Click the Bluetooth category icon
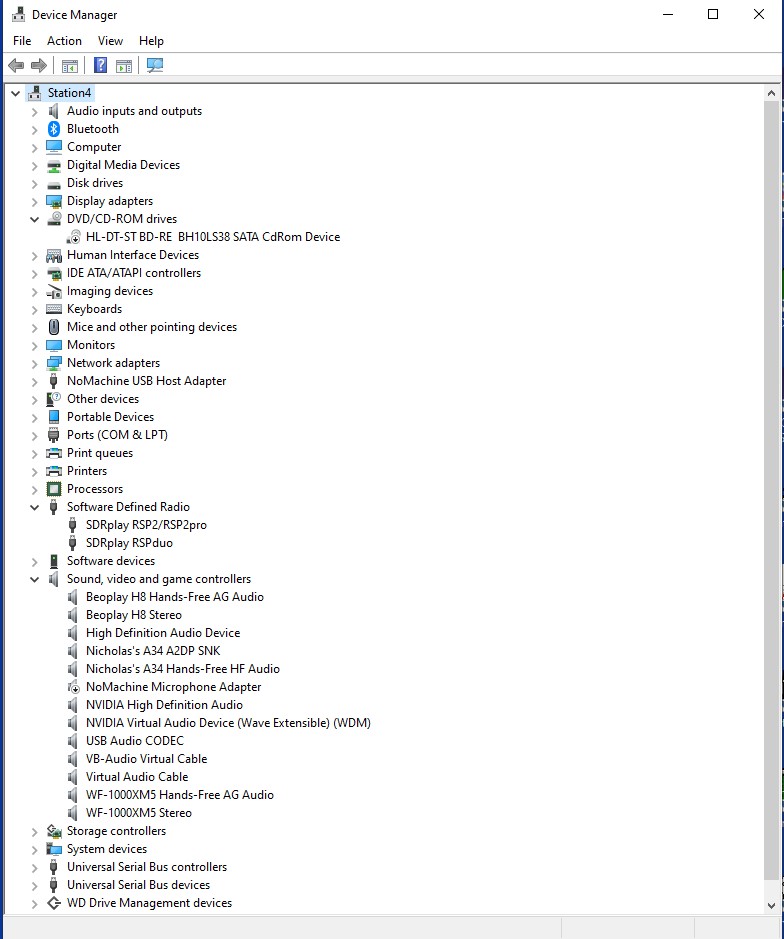 (x=54, y=129)
